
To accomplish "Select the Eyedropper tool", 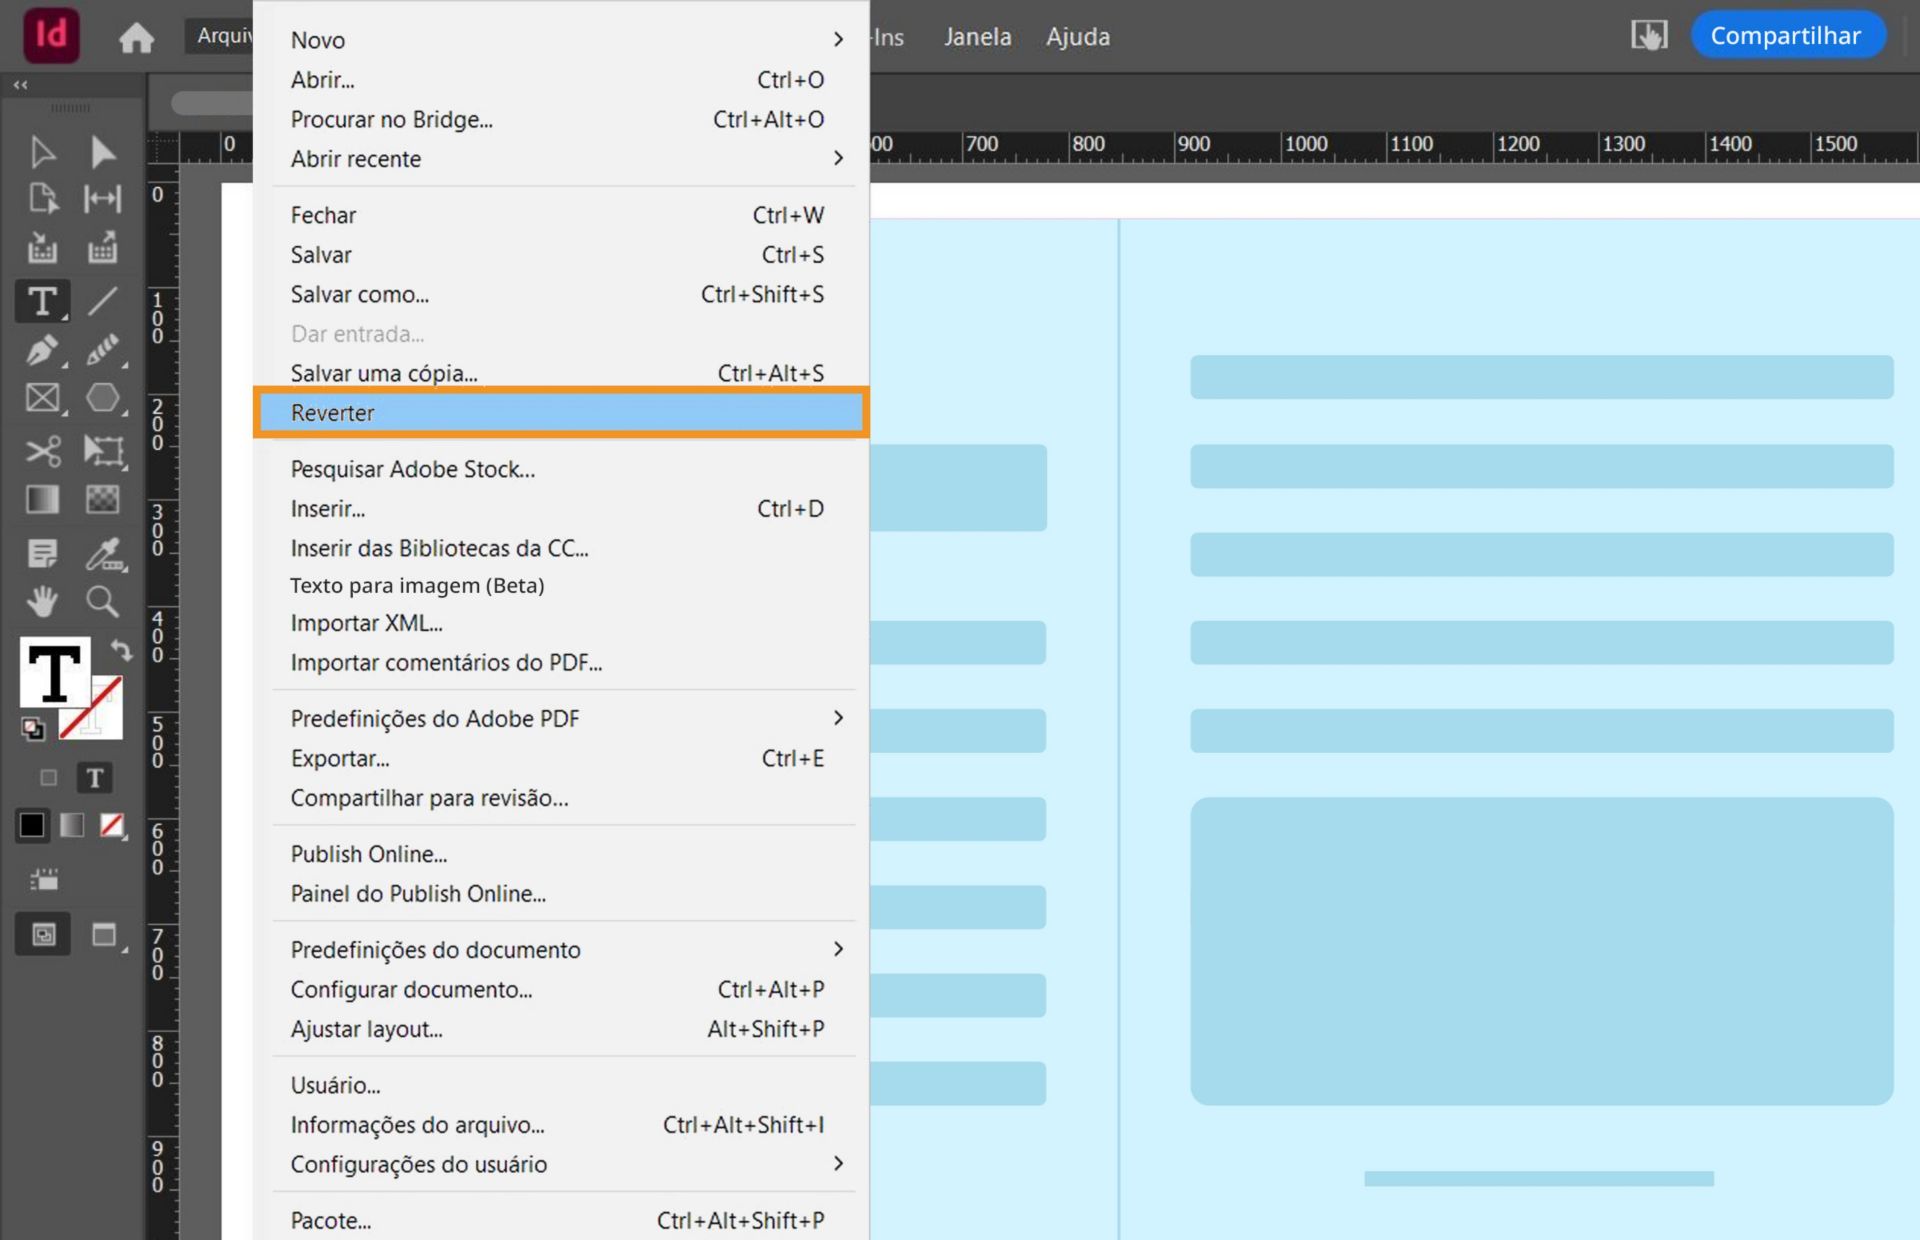I will 105,553.
